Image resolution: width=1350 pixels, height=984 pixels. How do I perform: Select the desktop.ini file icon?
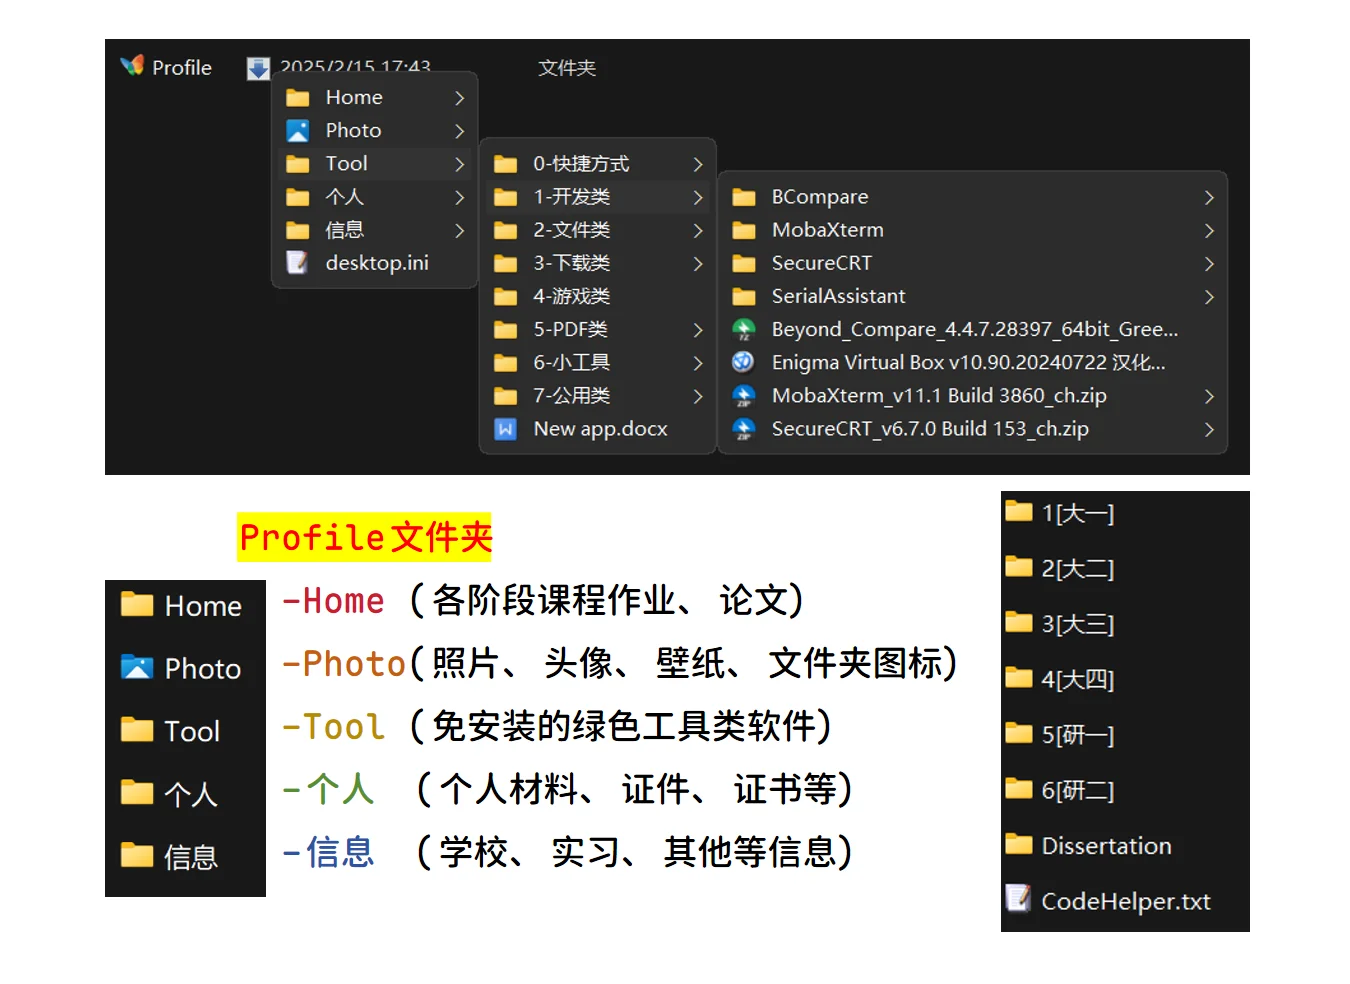(296, 262)
